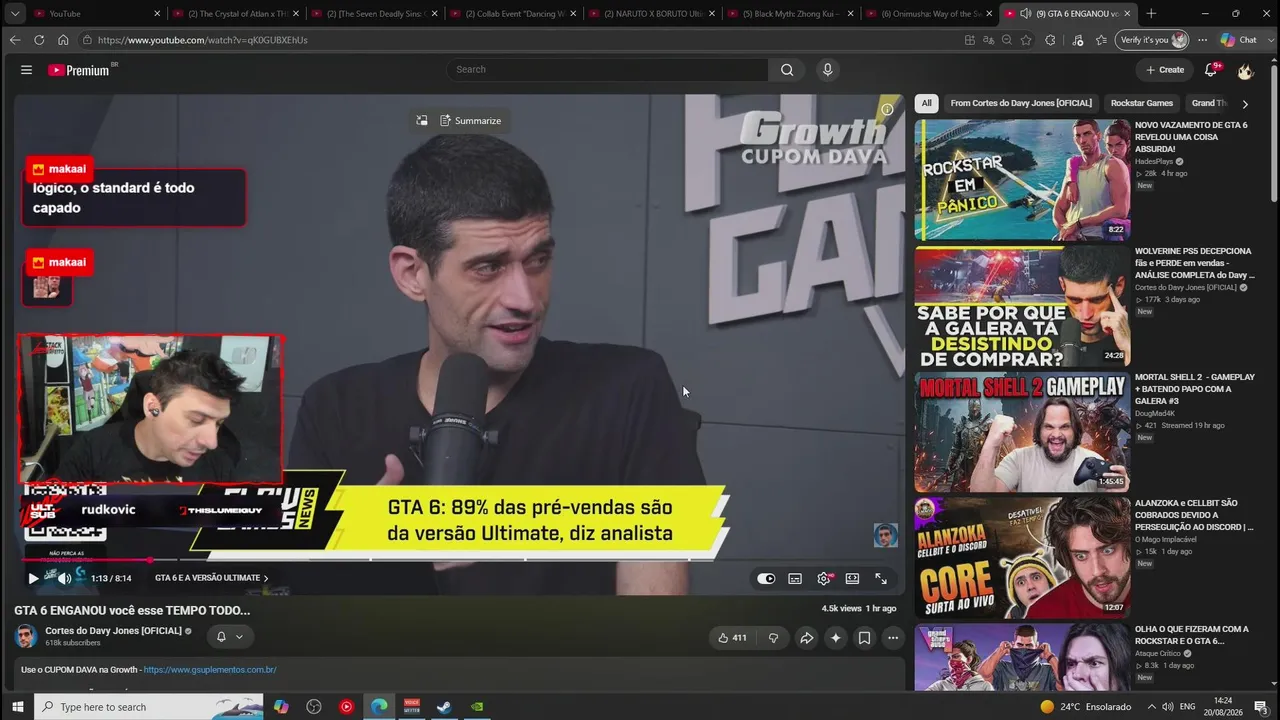Expand the tab search dropdown
Viewport: 1280px width, 720px height.
coord(14,13)
